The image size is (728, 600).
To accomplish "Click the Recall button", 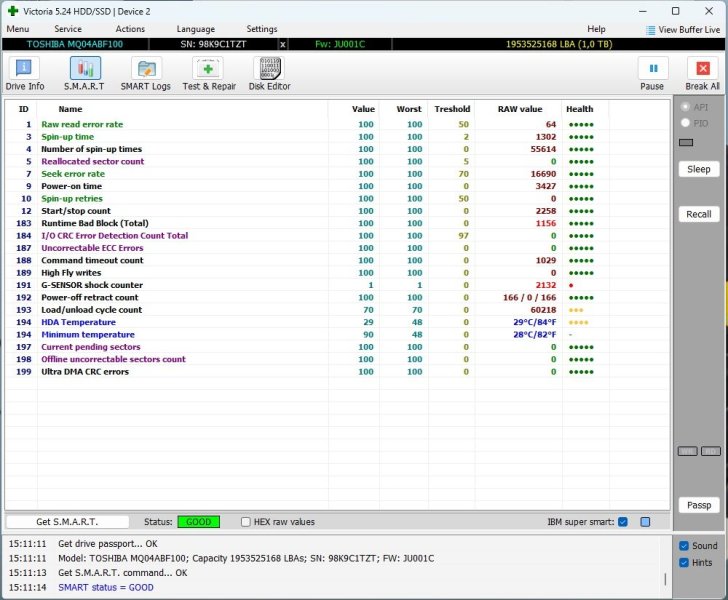I will (699, 215).
